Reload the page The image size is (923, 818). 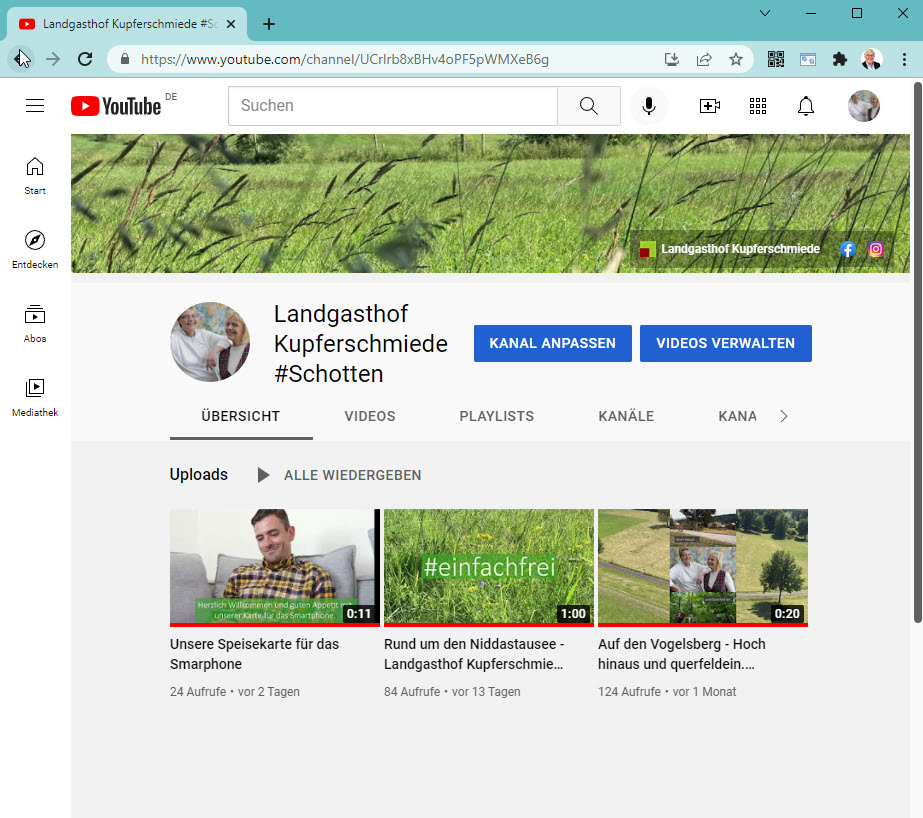[x=85, y=59]
